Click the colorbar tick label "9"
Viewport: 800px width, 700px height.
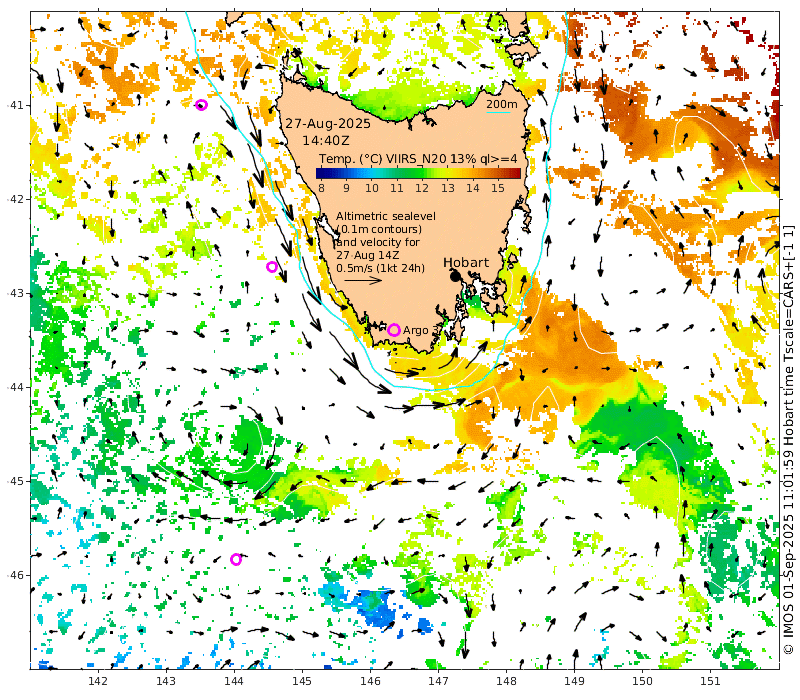point(346,188)
